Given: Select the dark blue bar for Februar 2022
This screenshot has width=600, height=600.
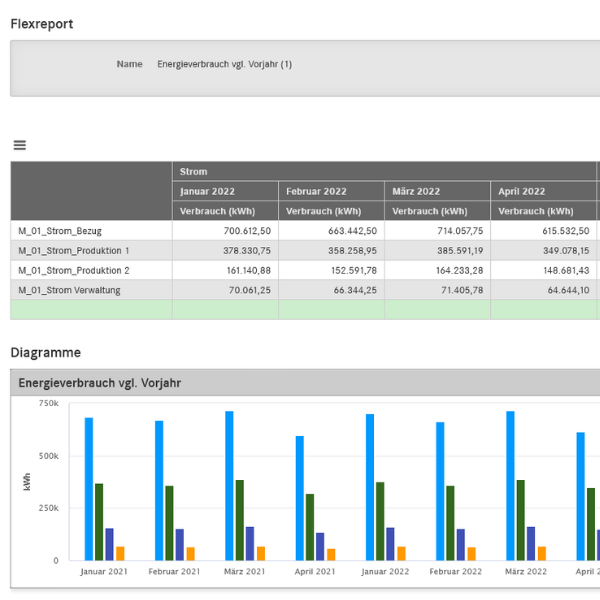Looking at the screenshot, I should coord(461,544).
